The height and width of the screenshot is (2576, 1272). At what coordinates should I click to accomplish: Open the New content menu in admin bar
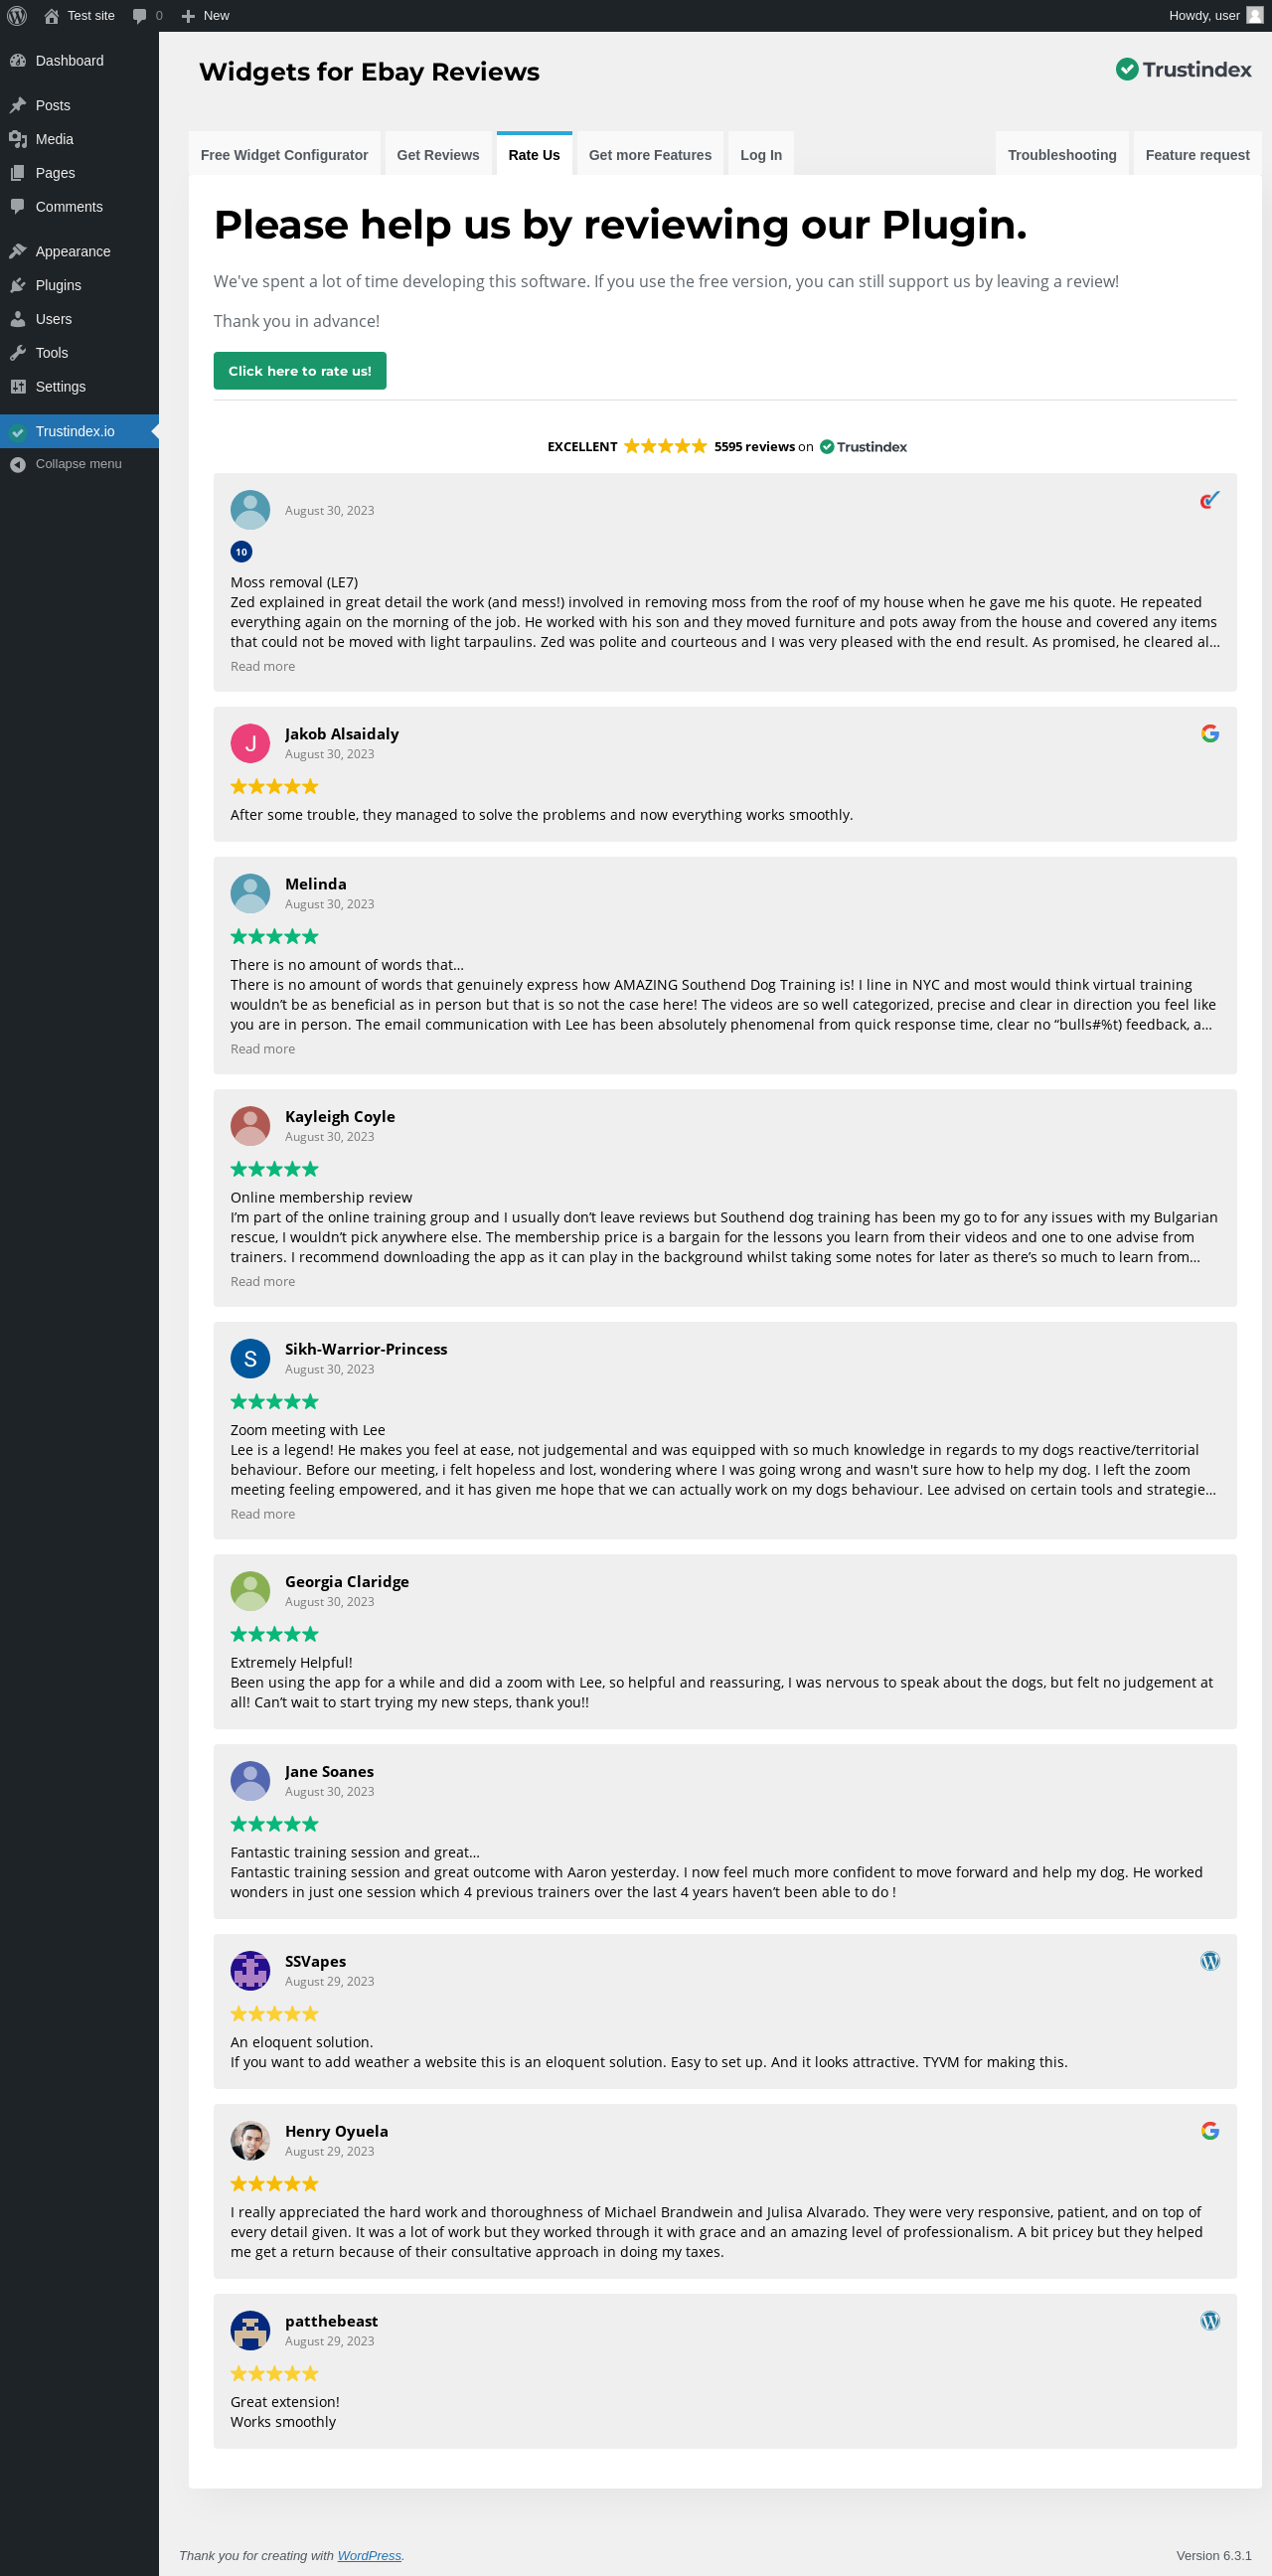[205, 16]
